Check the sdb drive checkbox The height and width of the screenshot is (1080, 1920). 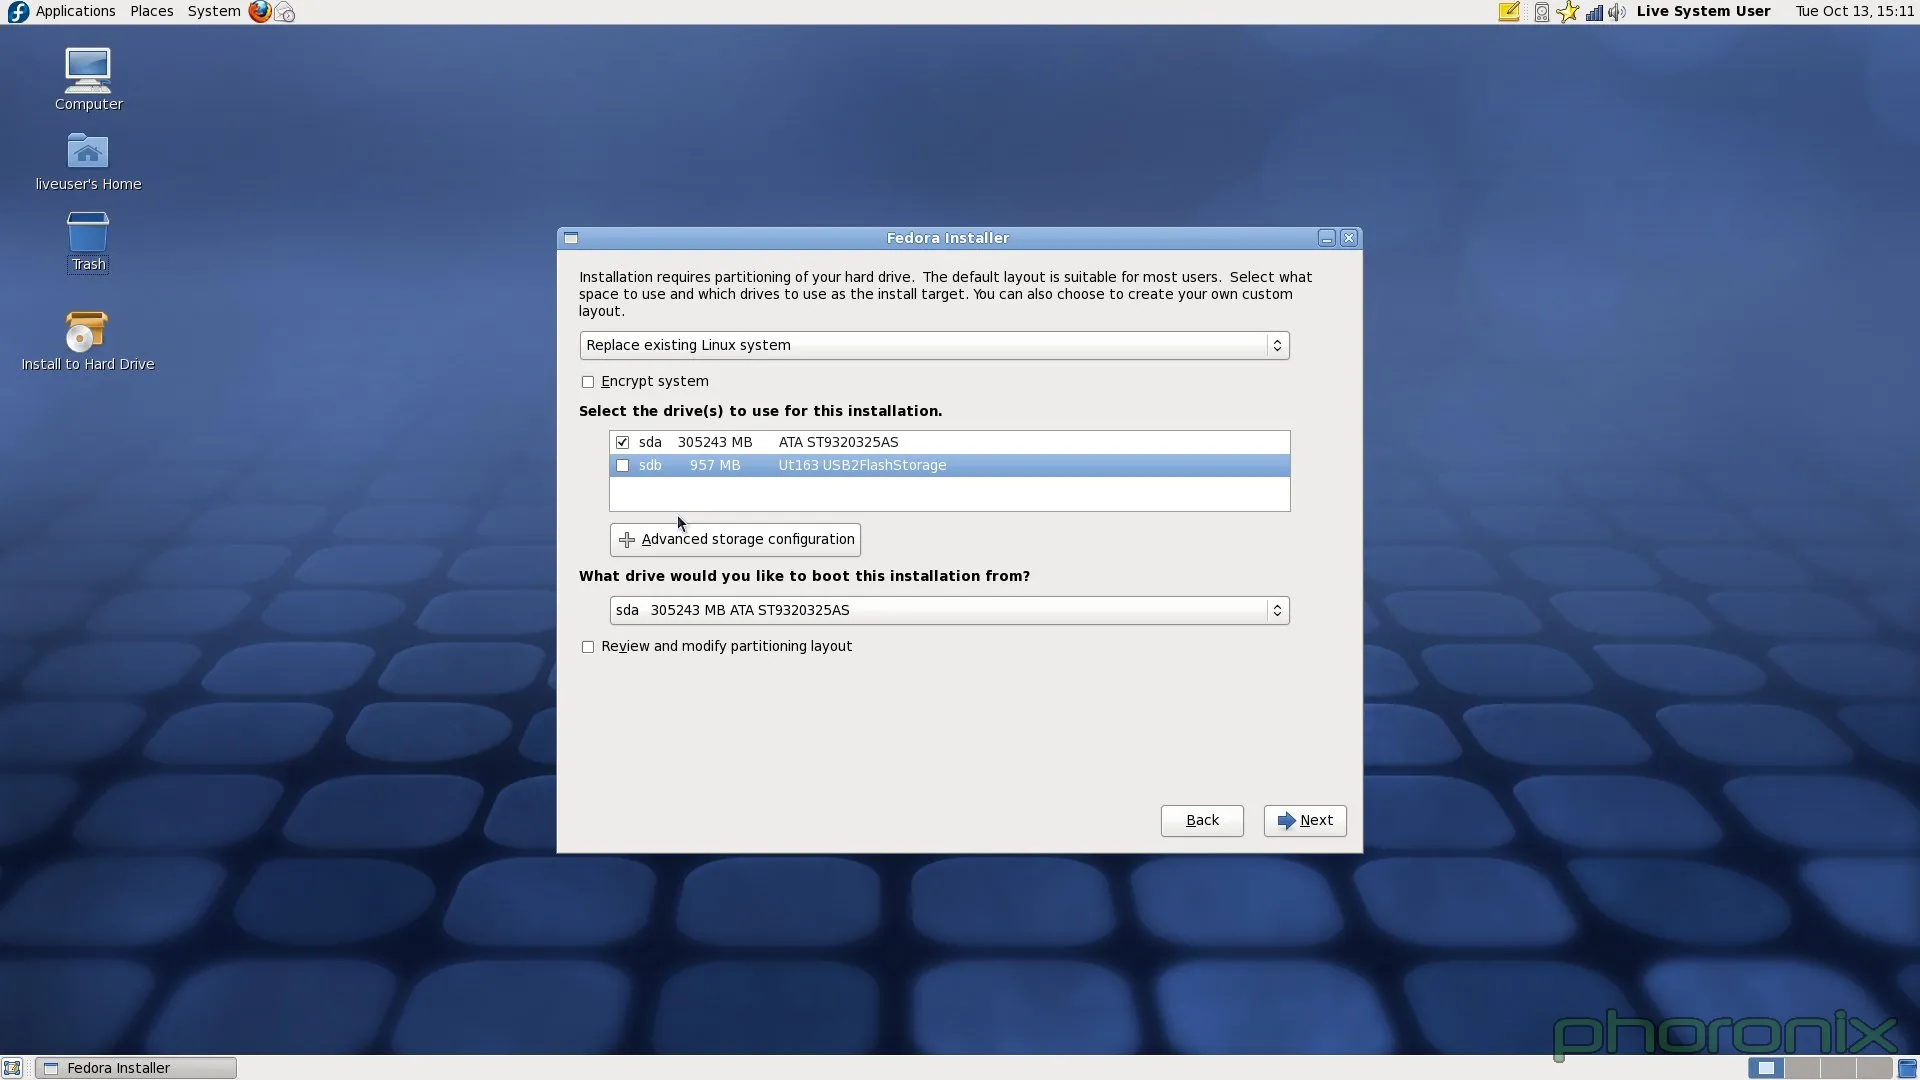[623, 466]
